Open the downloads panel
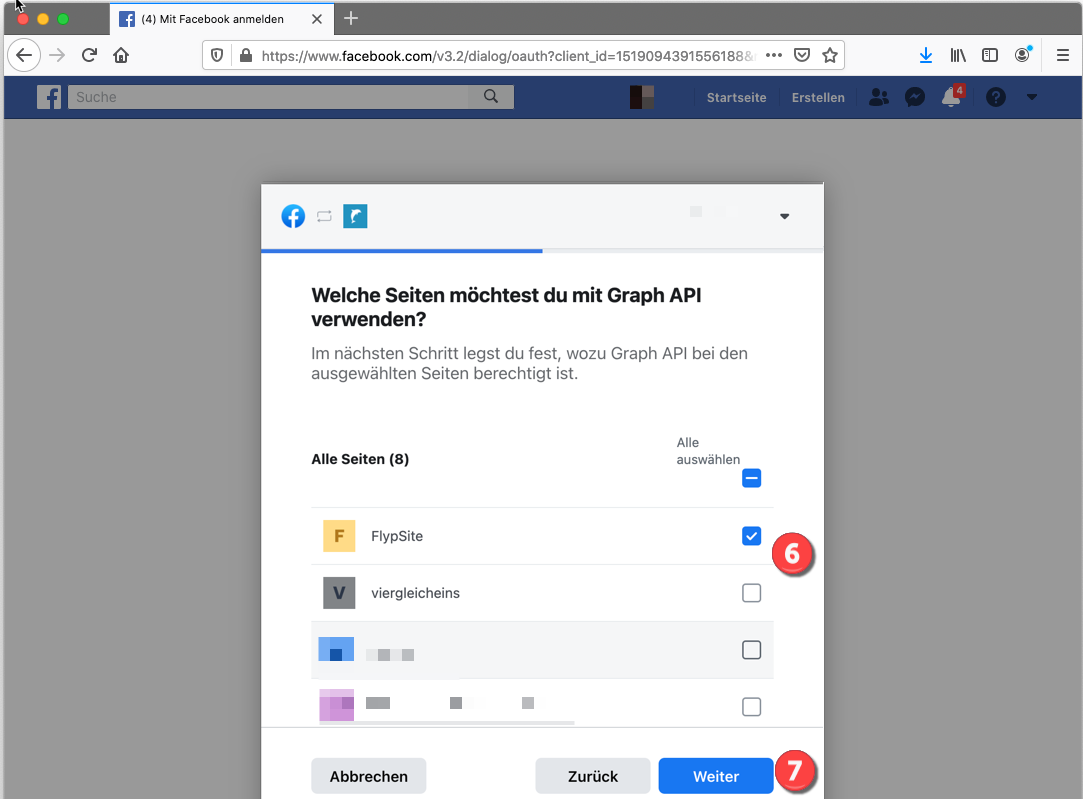This screenshot has height=799, width=1083. click(926, 55)
